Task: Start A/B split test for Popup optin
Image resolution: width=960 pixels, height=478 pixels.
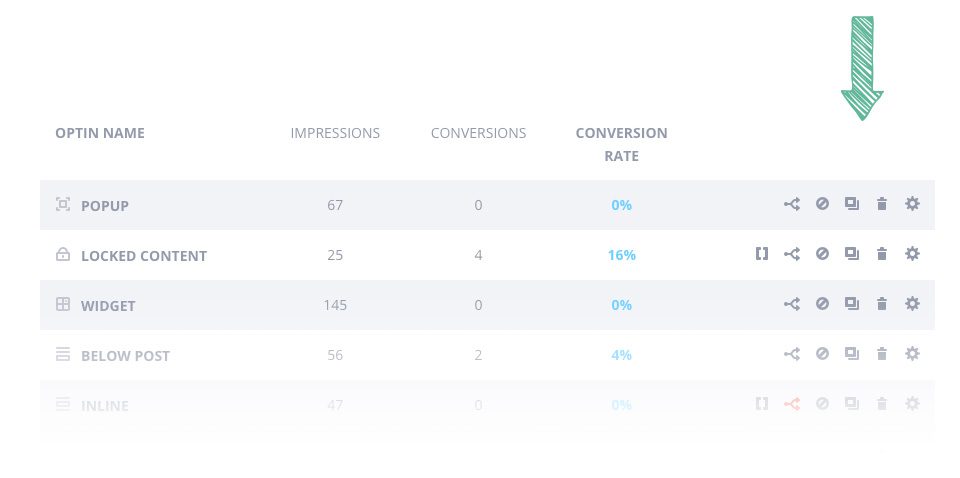Action: (792, 204)
